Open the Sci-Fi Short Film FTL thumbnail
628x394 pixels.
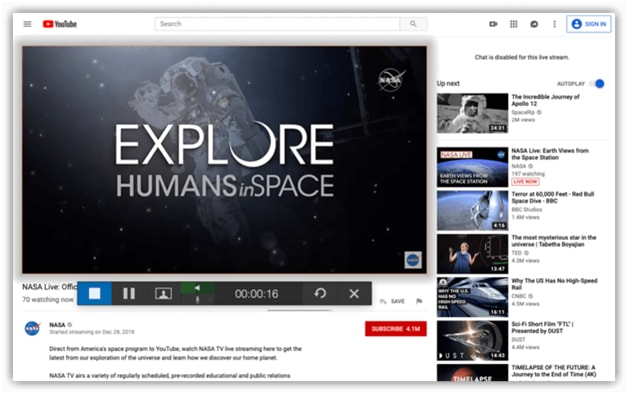pyautogui.click(x=473, y=340)
